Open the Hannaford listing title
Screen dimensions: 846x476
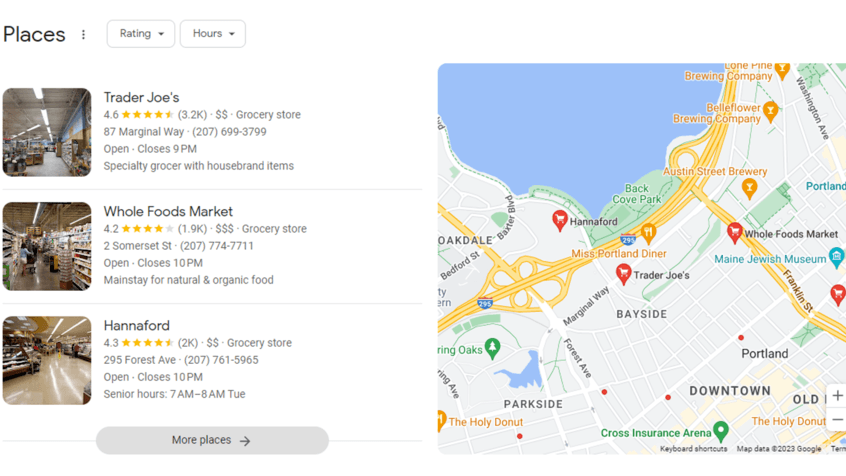click(137, 325)
